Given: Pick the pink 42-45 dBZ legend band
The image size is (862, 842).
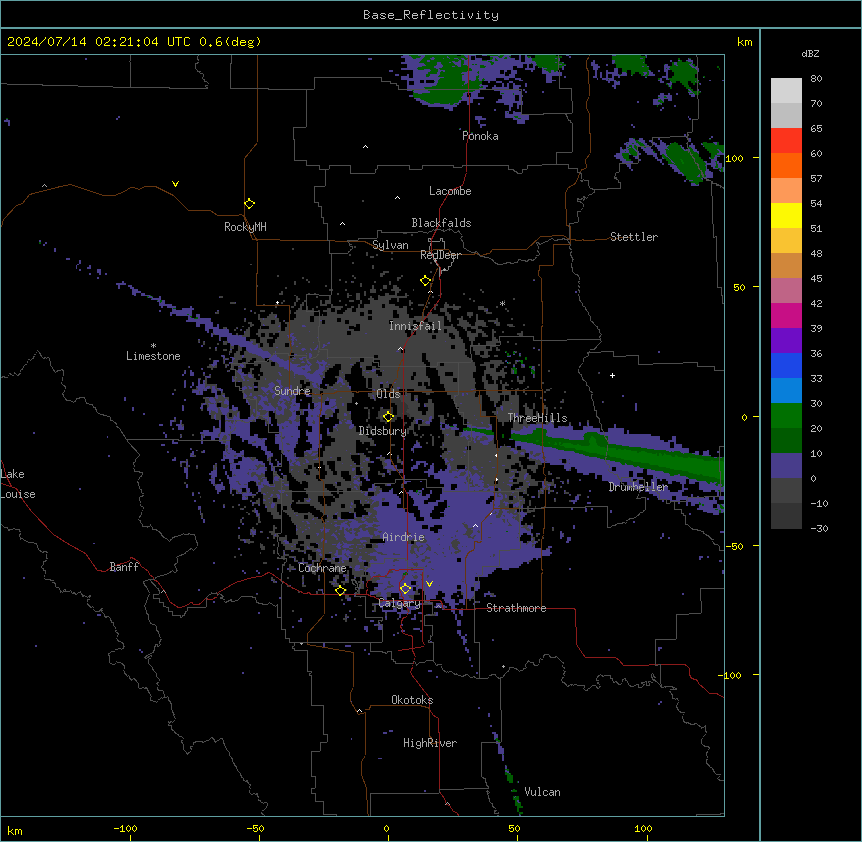Looking at the screenshot, I should tap(786, 291).
